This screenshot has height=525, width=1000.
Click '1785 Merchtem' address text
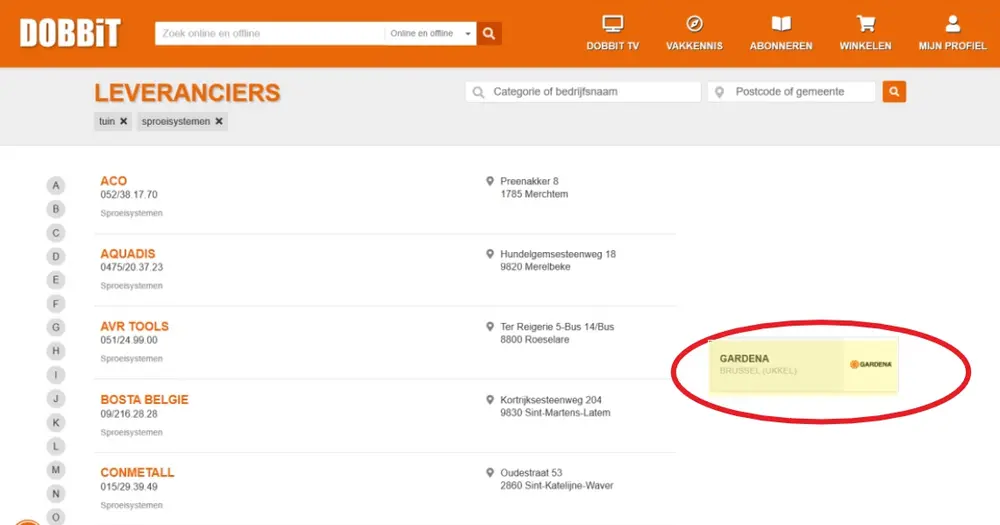534,194
